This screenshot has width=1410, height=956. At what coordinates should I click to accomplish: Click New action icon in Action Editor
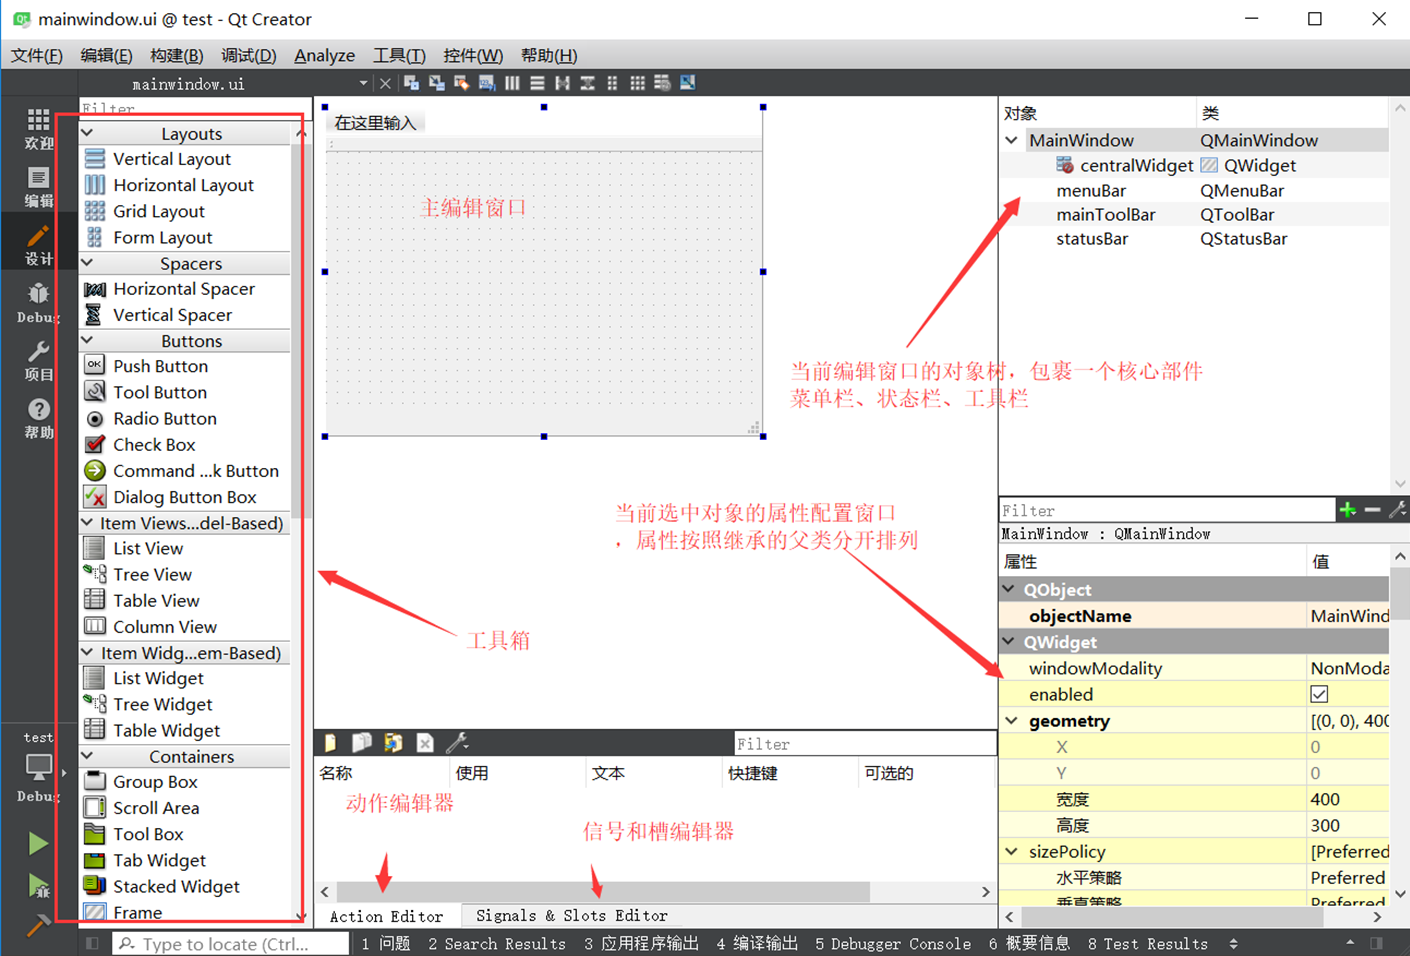pyautogui.click(x=330, y=742)
